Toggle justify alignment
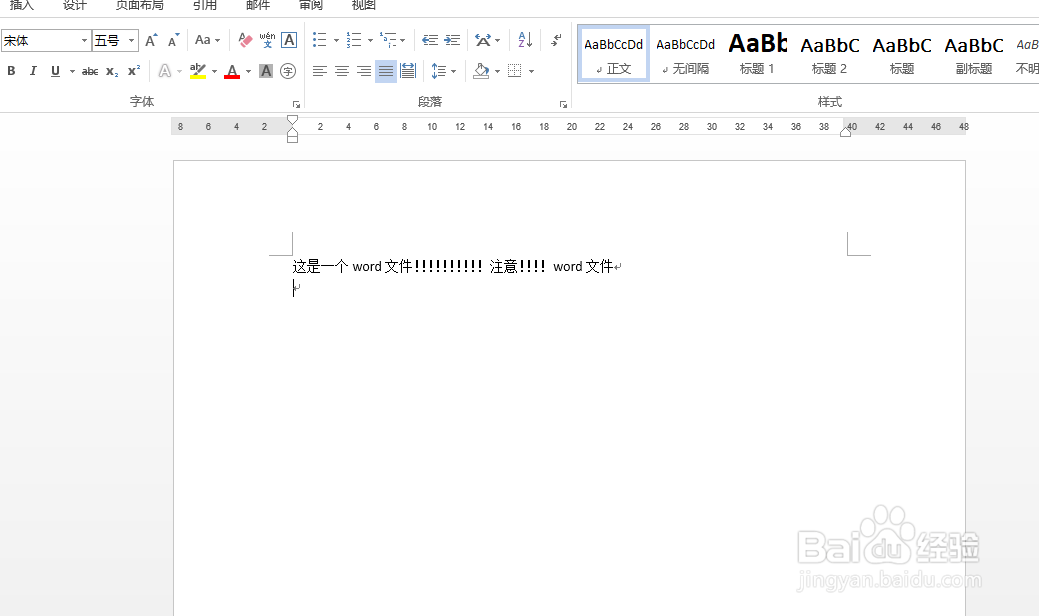The image size is (1039, 616). 386,71
